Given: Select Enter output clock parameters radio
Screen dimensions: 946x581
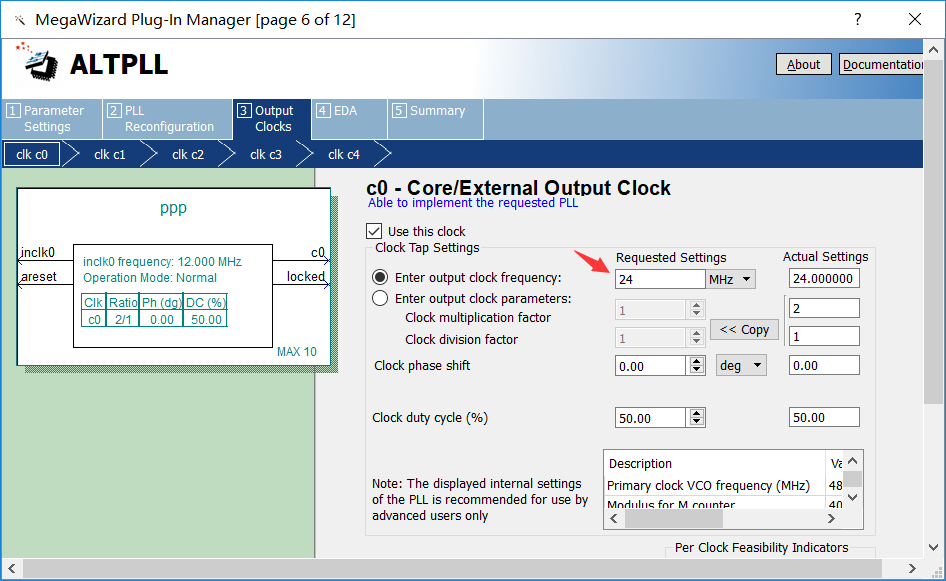Looking at the screenshot, I should click(x=380, y=298).
